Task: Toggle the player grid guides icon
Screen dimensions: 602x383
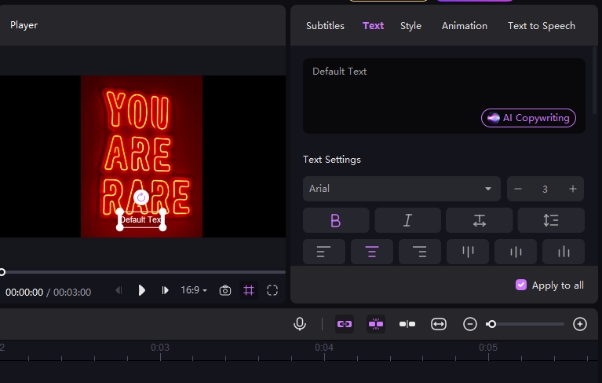Action: click(x=249, y=291)
